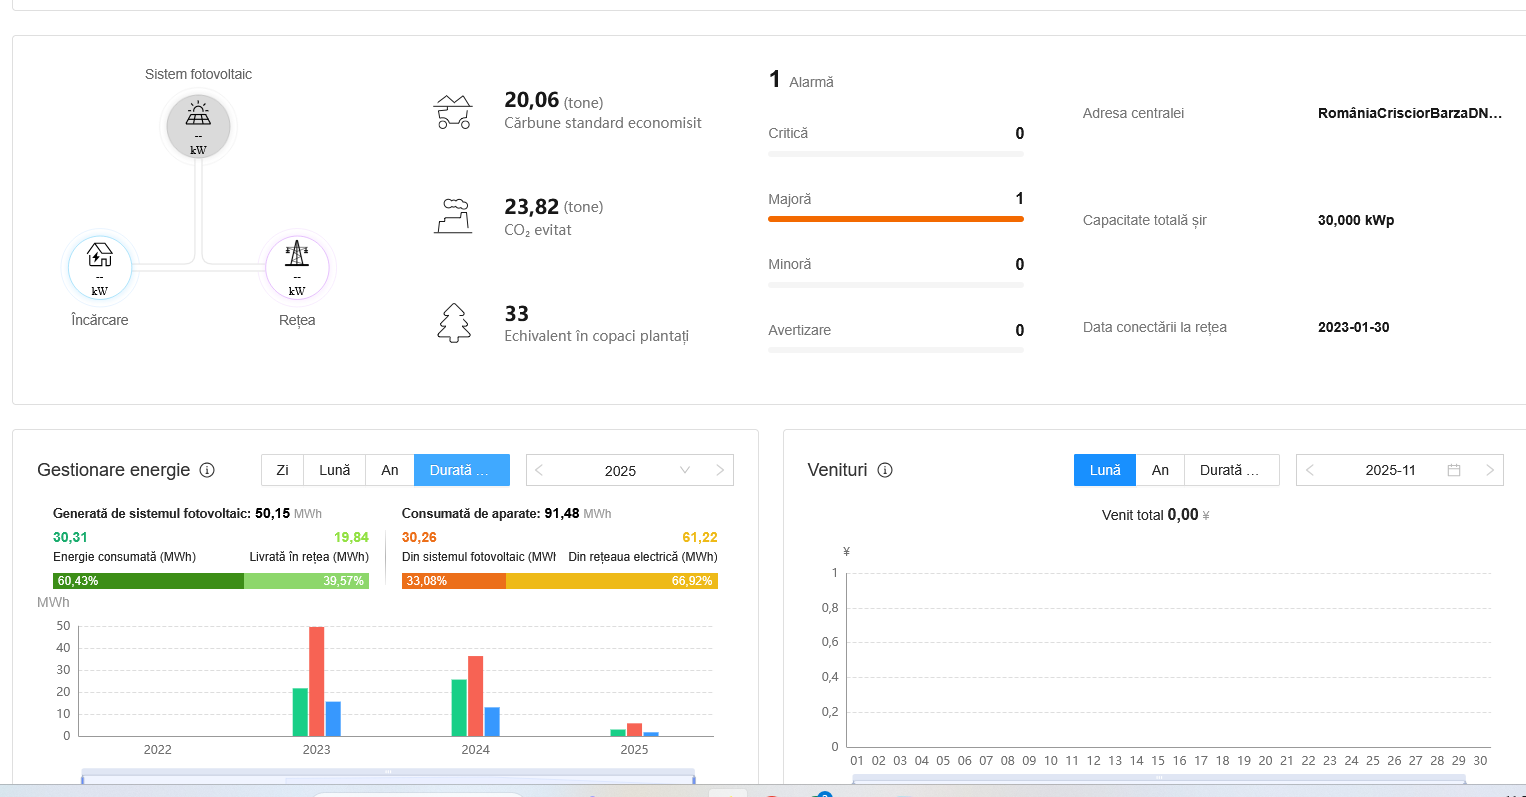Expand the 2025 year dropdown

point(685,470)
